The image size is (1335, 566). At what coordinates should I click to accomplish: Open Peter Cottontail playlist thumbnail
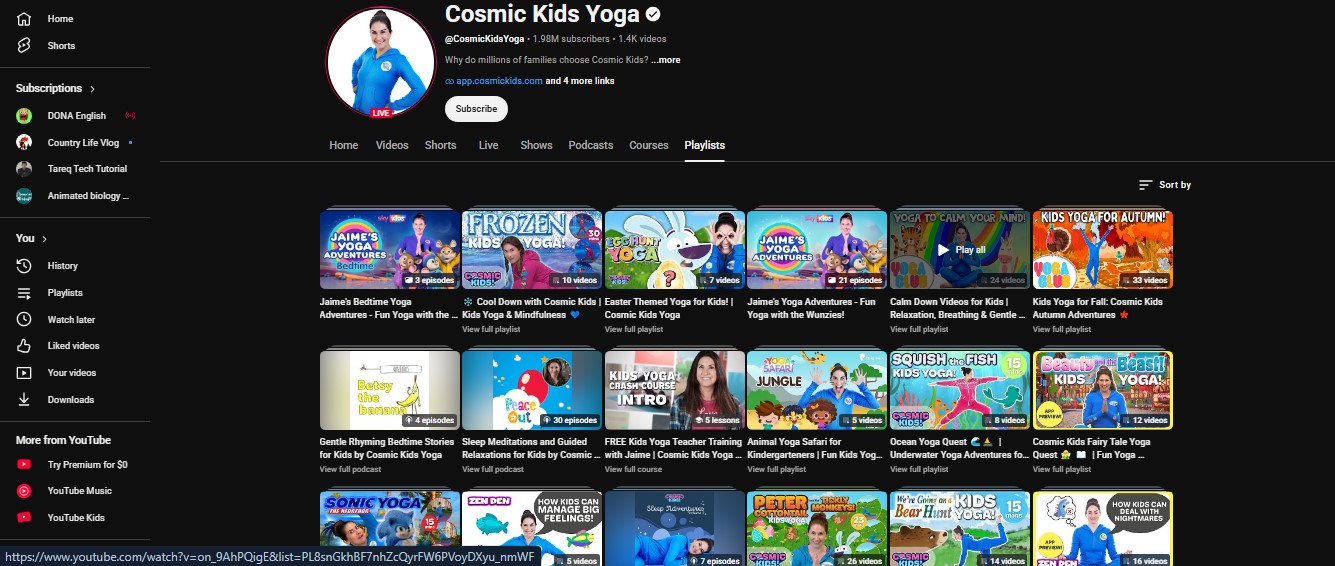pos(817,529)
